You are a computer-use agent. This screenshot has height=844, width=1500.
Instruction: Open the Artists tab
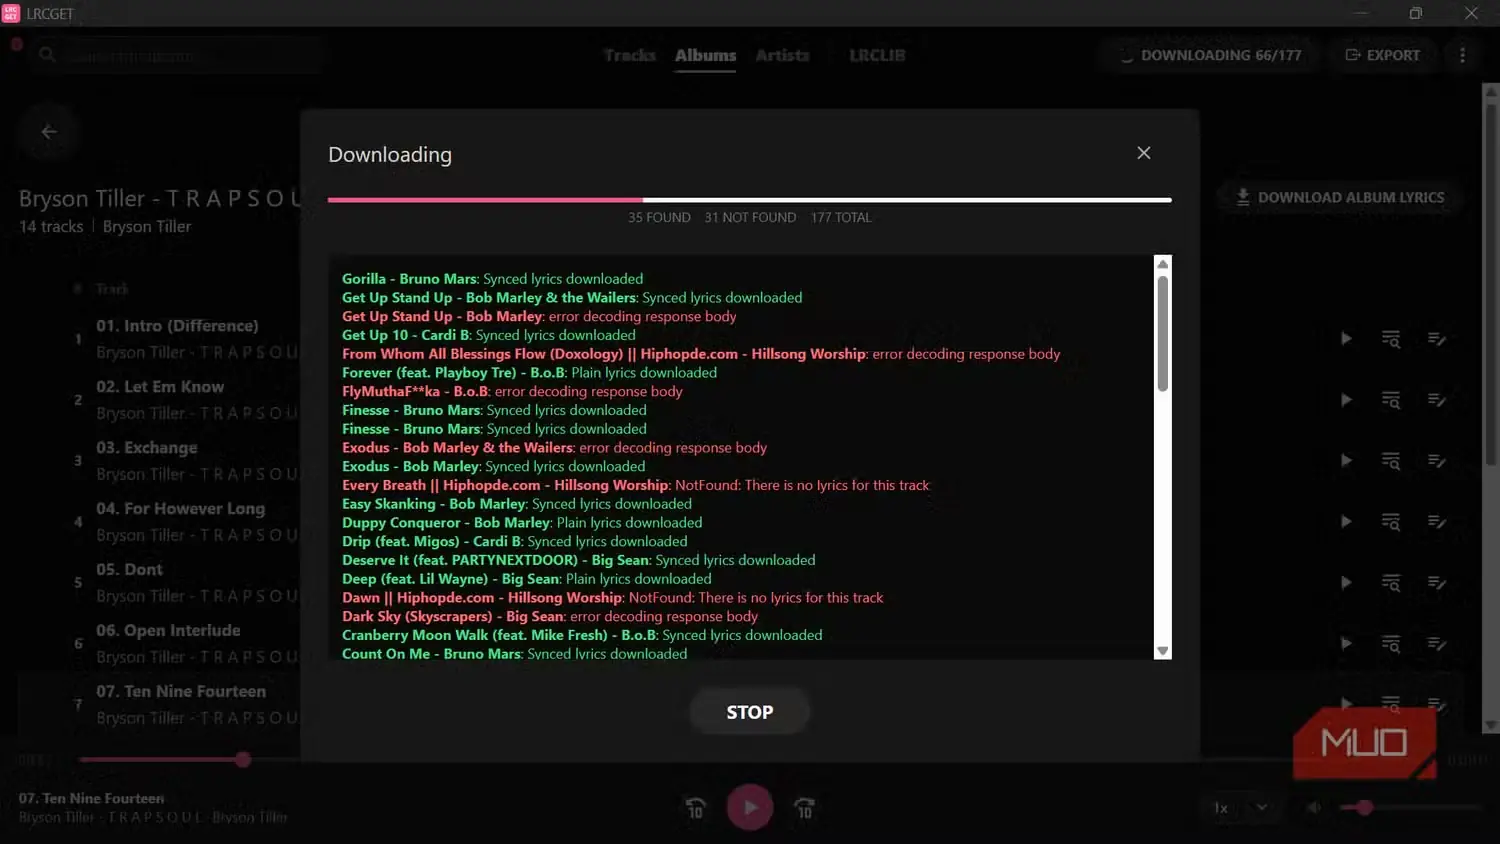(782, 55)
